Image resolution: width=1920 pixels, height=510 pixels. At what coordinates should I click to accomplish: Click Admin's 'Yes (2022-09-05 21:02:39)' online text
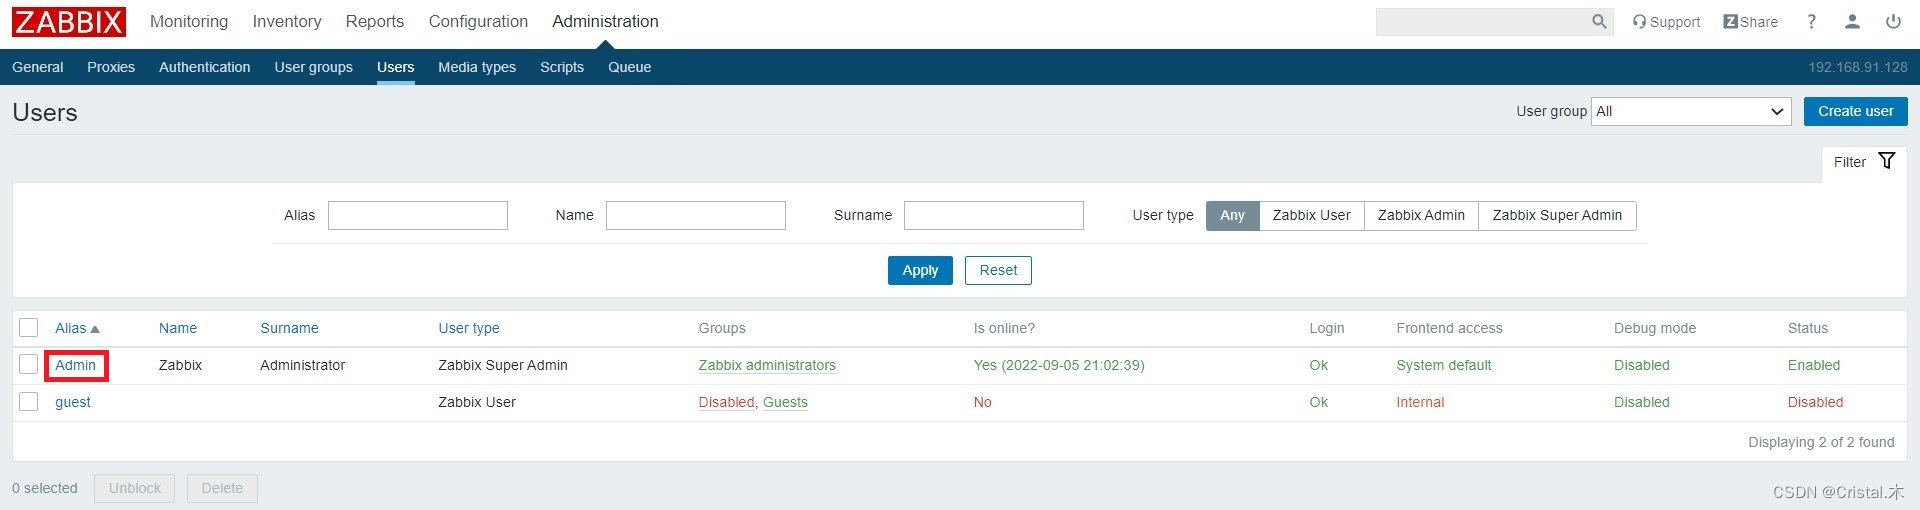click(x=1059, y=365)
